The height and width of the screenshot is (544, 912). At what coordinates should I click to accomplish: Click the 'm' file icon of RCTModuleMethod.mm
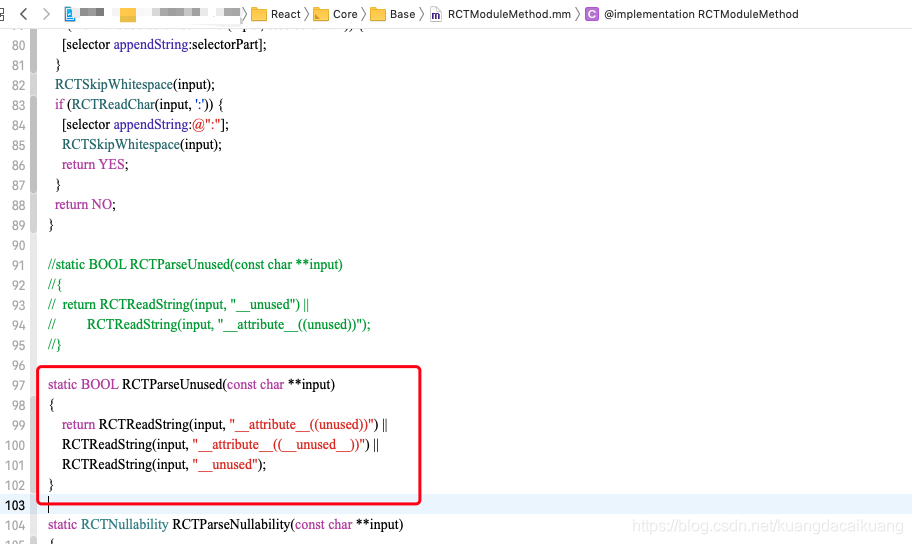pyautogui.click(x=436, y=14)
